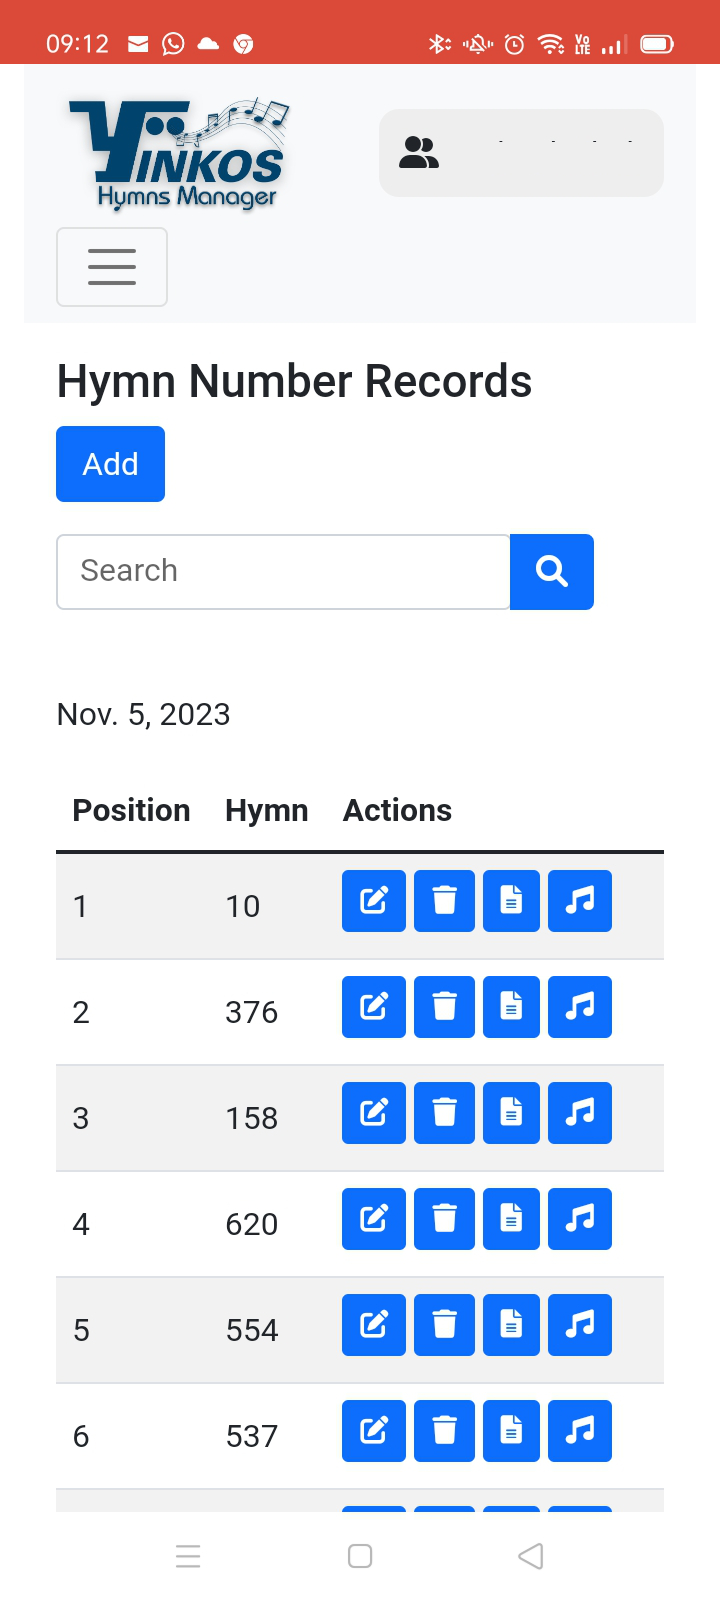Delete hymn 158 at position 3
This screenshot has height=1600, width=720.
coord(444,1113)
